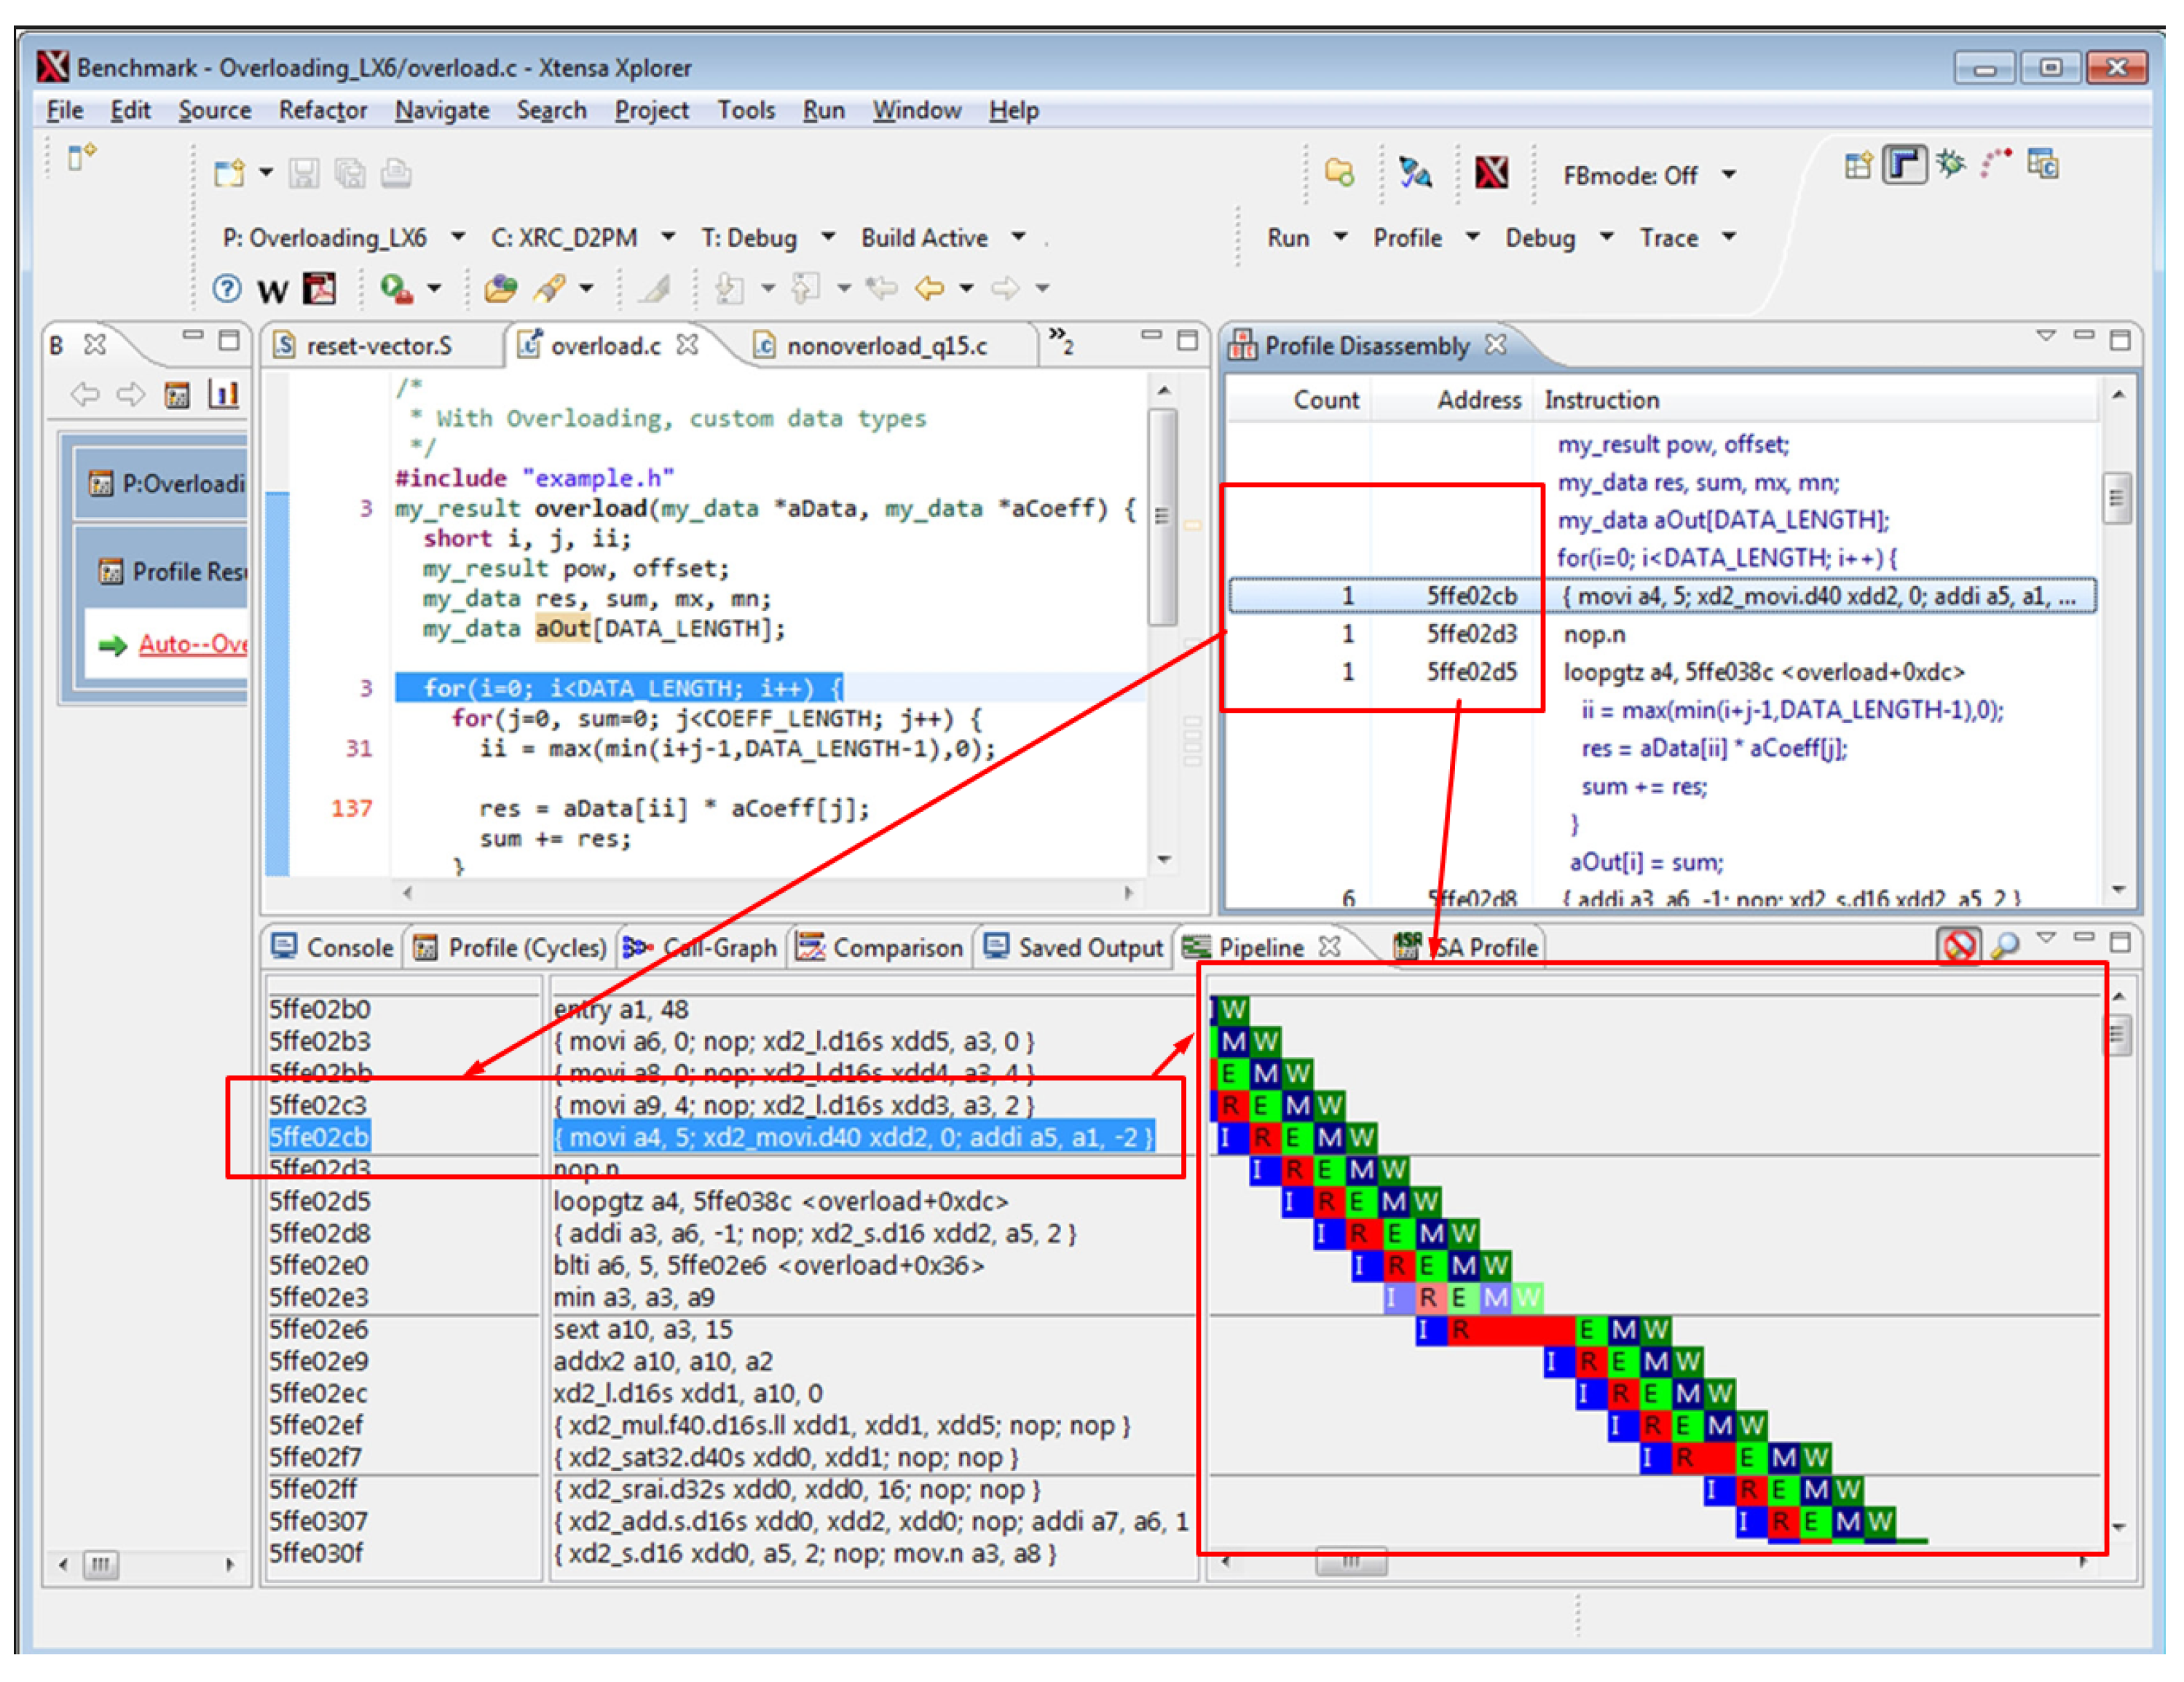
Task: Maximize the Profile Disassembly view
Action: pos(2121,341)
